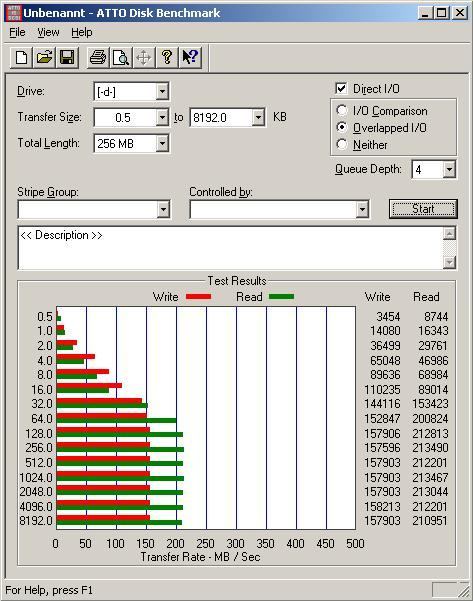Click the read value 29761
Screen dimensions: 473x601
click(x=433, y=346)
